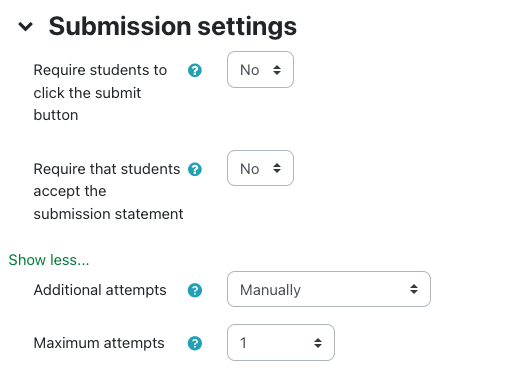The height and width of the screenshot is (375, 506).
Task: Open help for submission statement requirement
Action: click(x=195, y=169)
